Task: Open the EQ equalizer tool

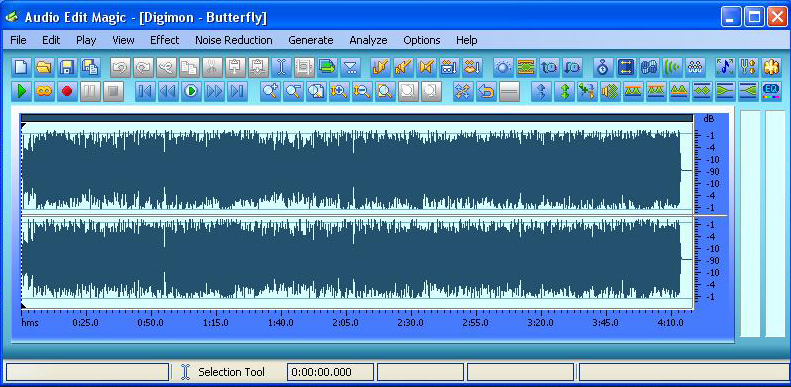Action: pyautogui.click(x=771, y=91)
